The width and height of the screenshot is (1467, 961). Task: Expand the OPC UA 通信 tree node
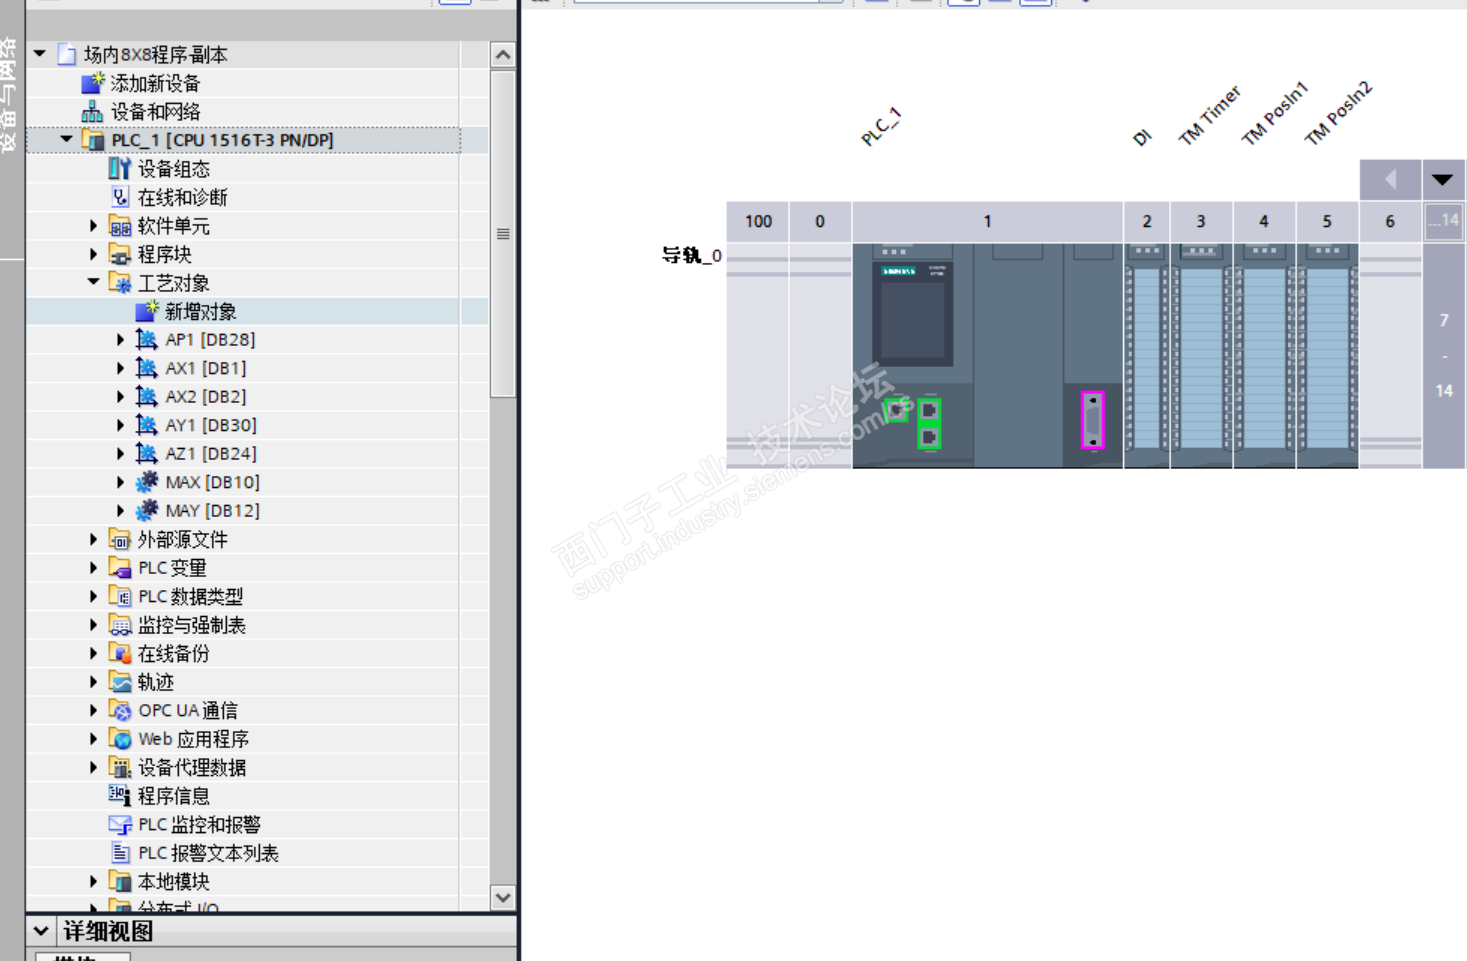coord(94,711)
